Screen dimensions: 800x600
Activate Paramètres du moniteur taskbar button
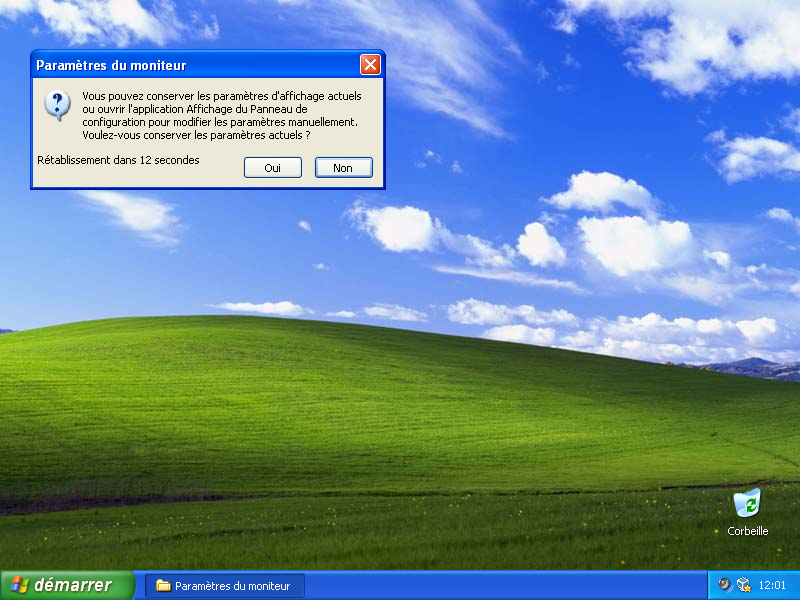(x=225, y=586)
